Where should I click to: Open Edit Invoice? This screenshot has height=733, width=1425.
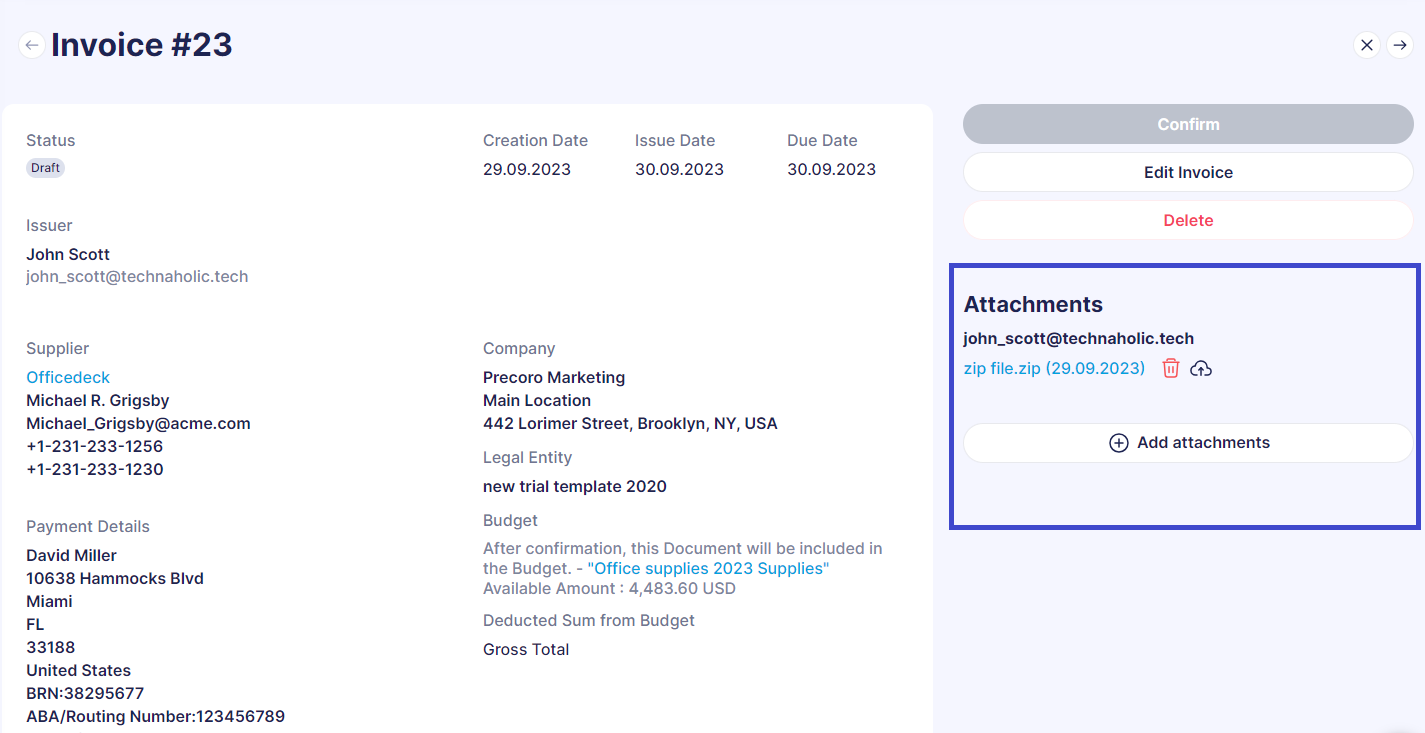pyautogui.click(x=1188, y=172)
